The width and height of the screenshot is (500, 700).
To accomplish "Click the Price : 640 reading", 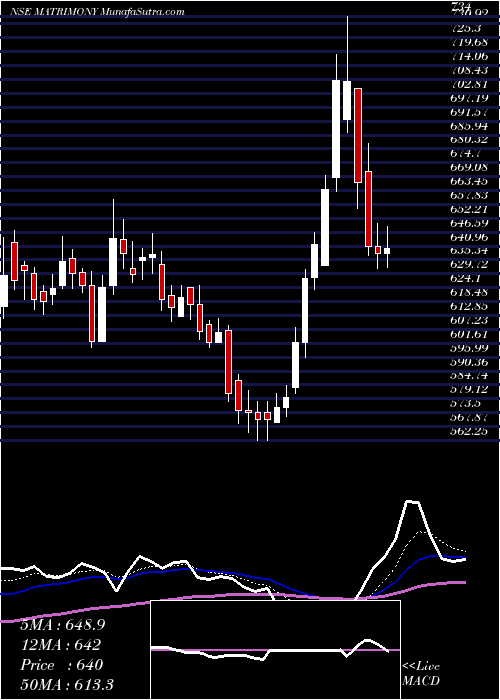I will coord(62,665).
